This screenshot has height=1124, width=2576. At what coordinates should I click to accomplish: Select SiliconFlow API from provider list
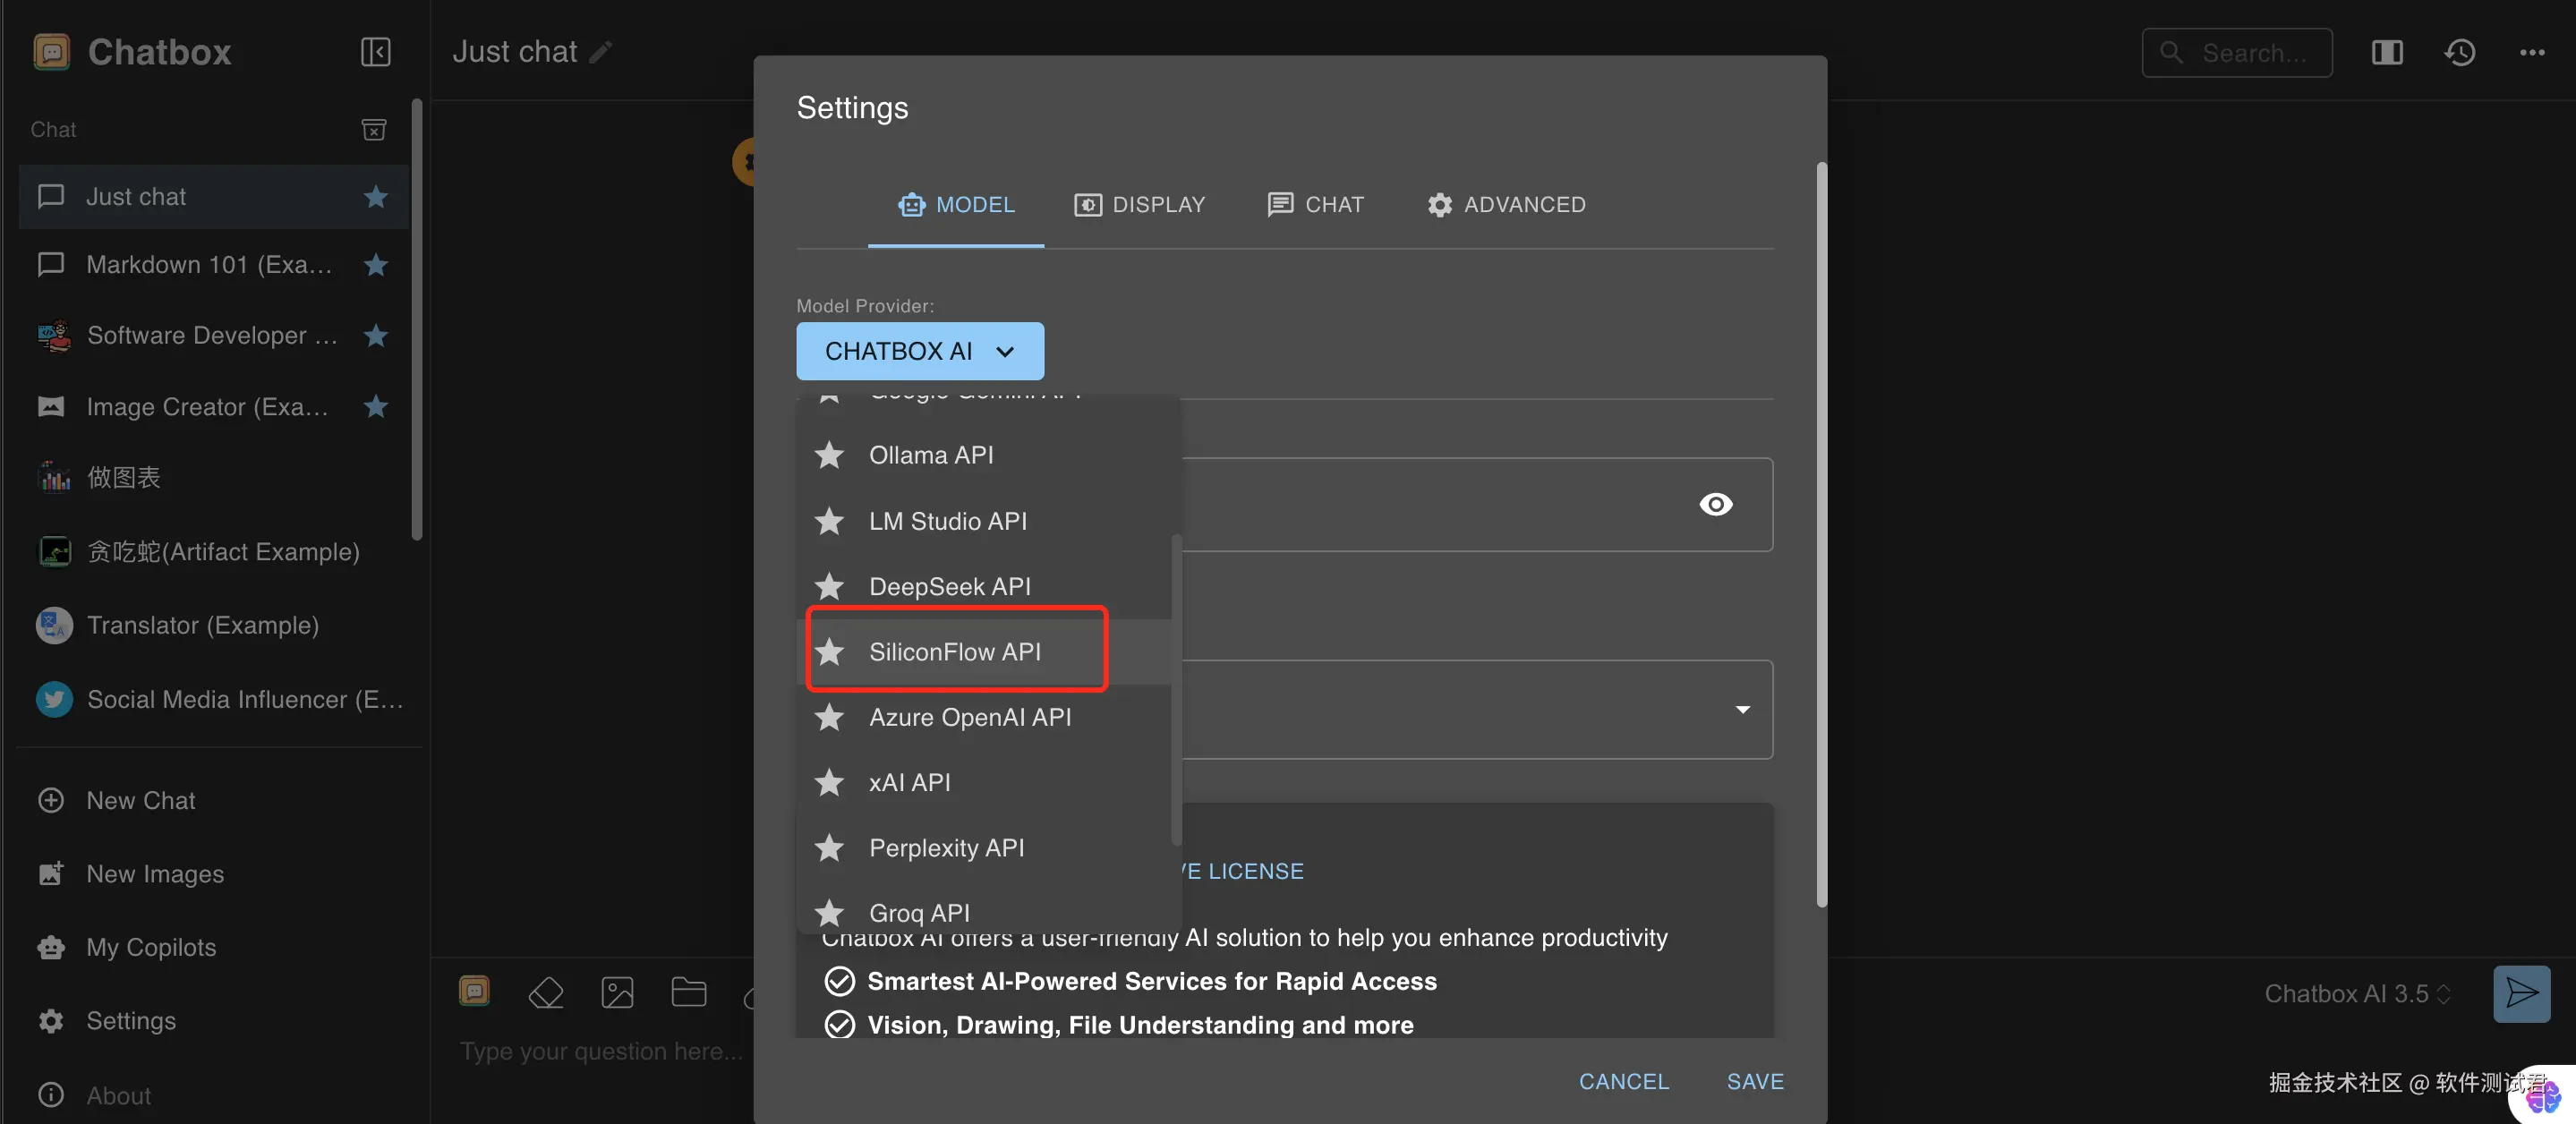click(x=955, y=652)
